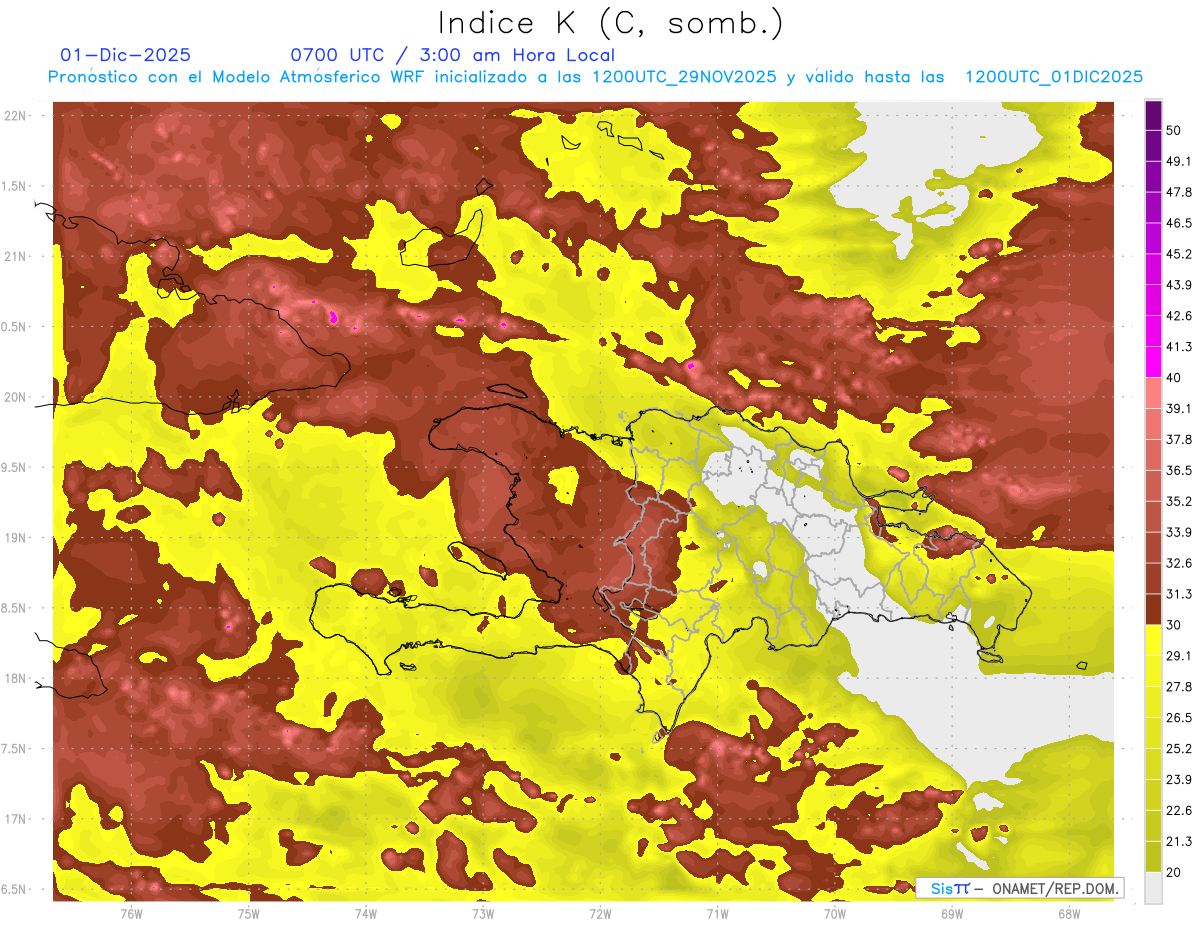The image size is (1200, 927).
Task: Click the latitude label '19N'
Action: pos(17,537)
